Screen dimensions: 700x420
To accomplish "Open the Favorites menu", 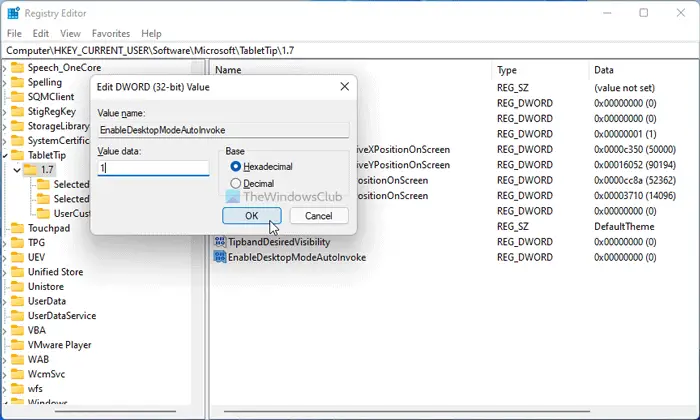I will pos(111,33).
